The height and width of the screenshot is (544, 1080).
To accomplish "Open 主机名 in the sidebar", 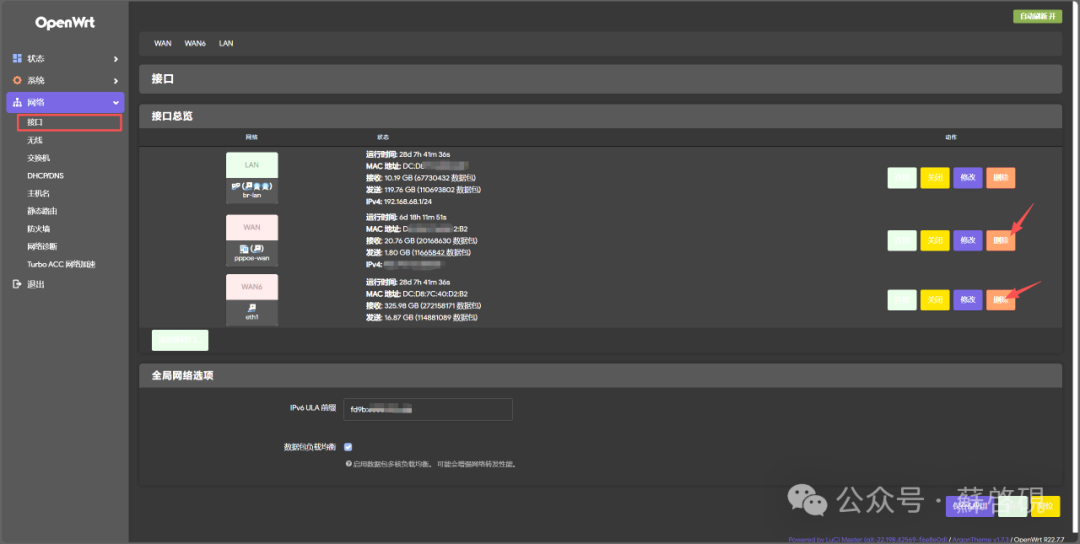I will pyautogui.click(x=39, y=193).
